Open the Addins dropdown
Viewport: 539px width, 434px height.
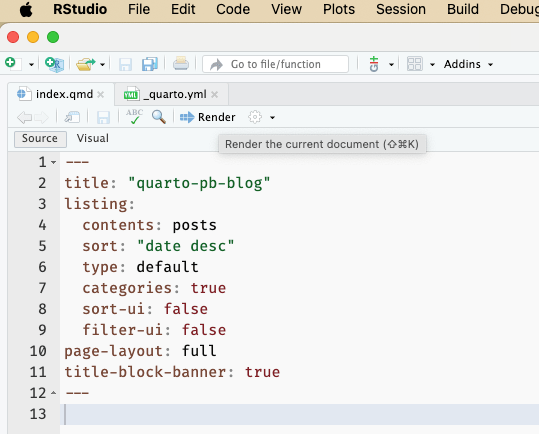(x=468, y=64)
